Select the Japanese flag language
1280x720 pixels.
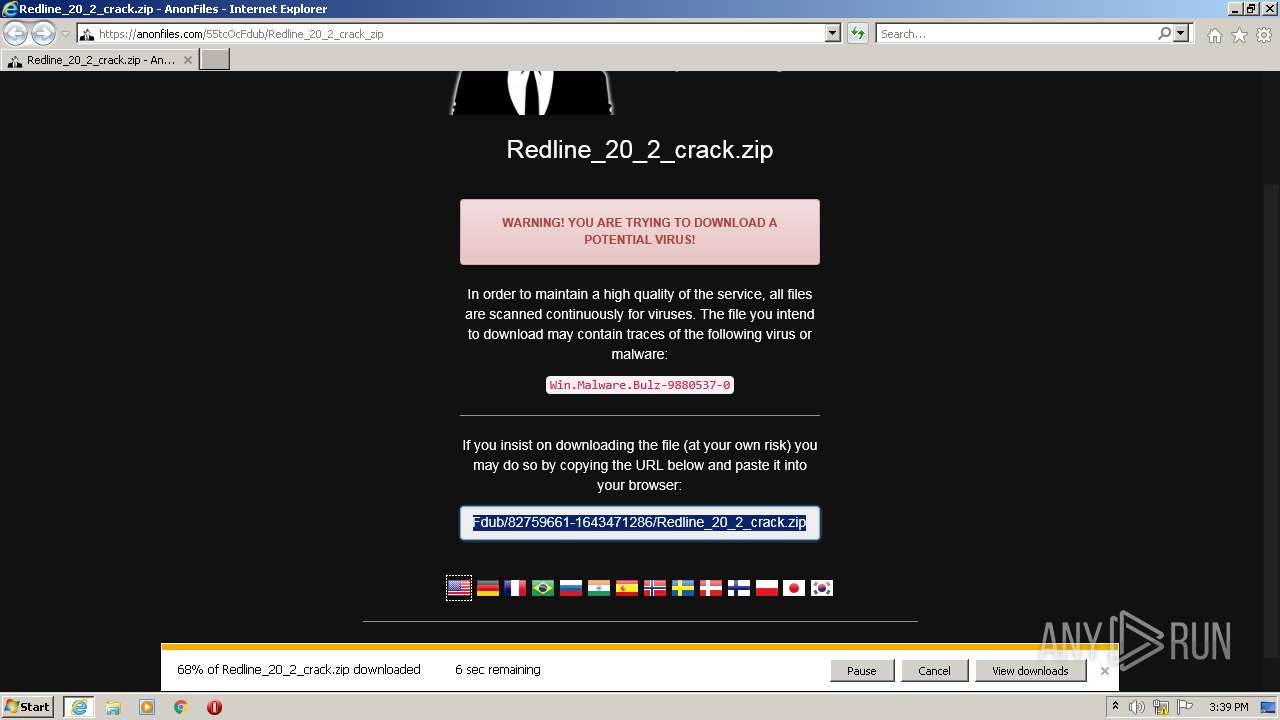[x=794, y=588]
